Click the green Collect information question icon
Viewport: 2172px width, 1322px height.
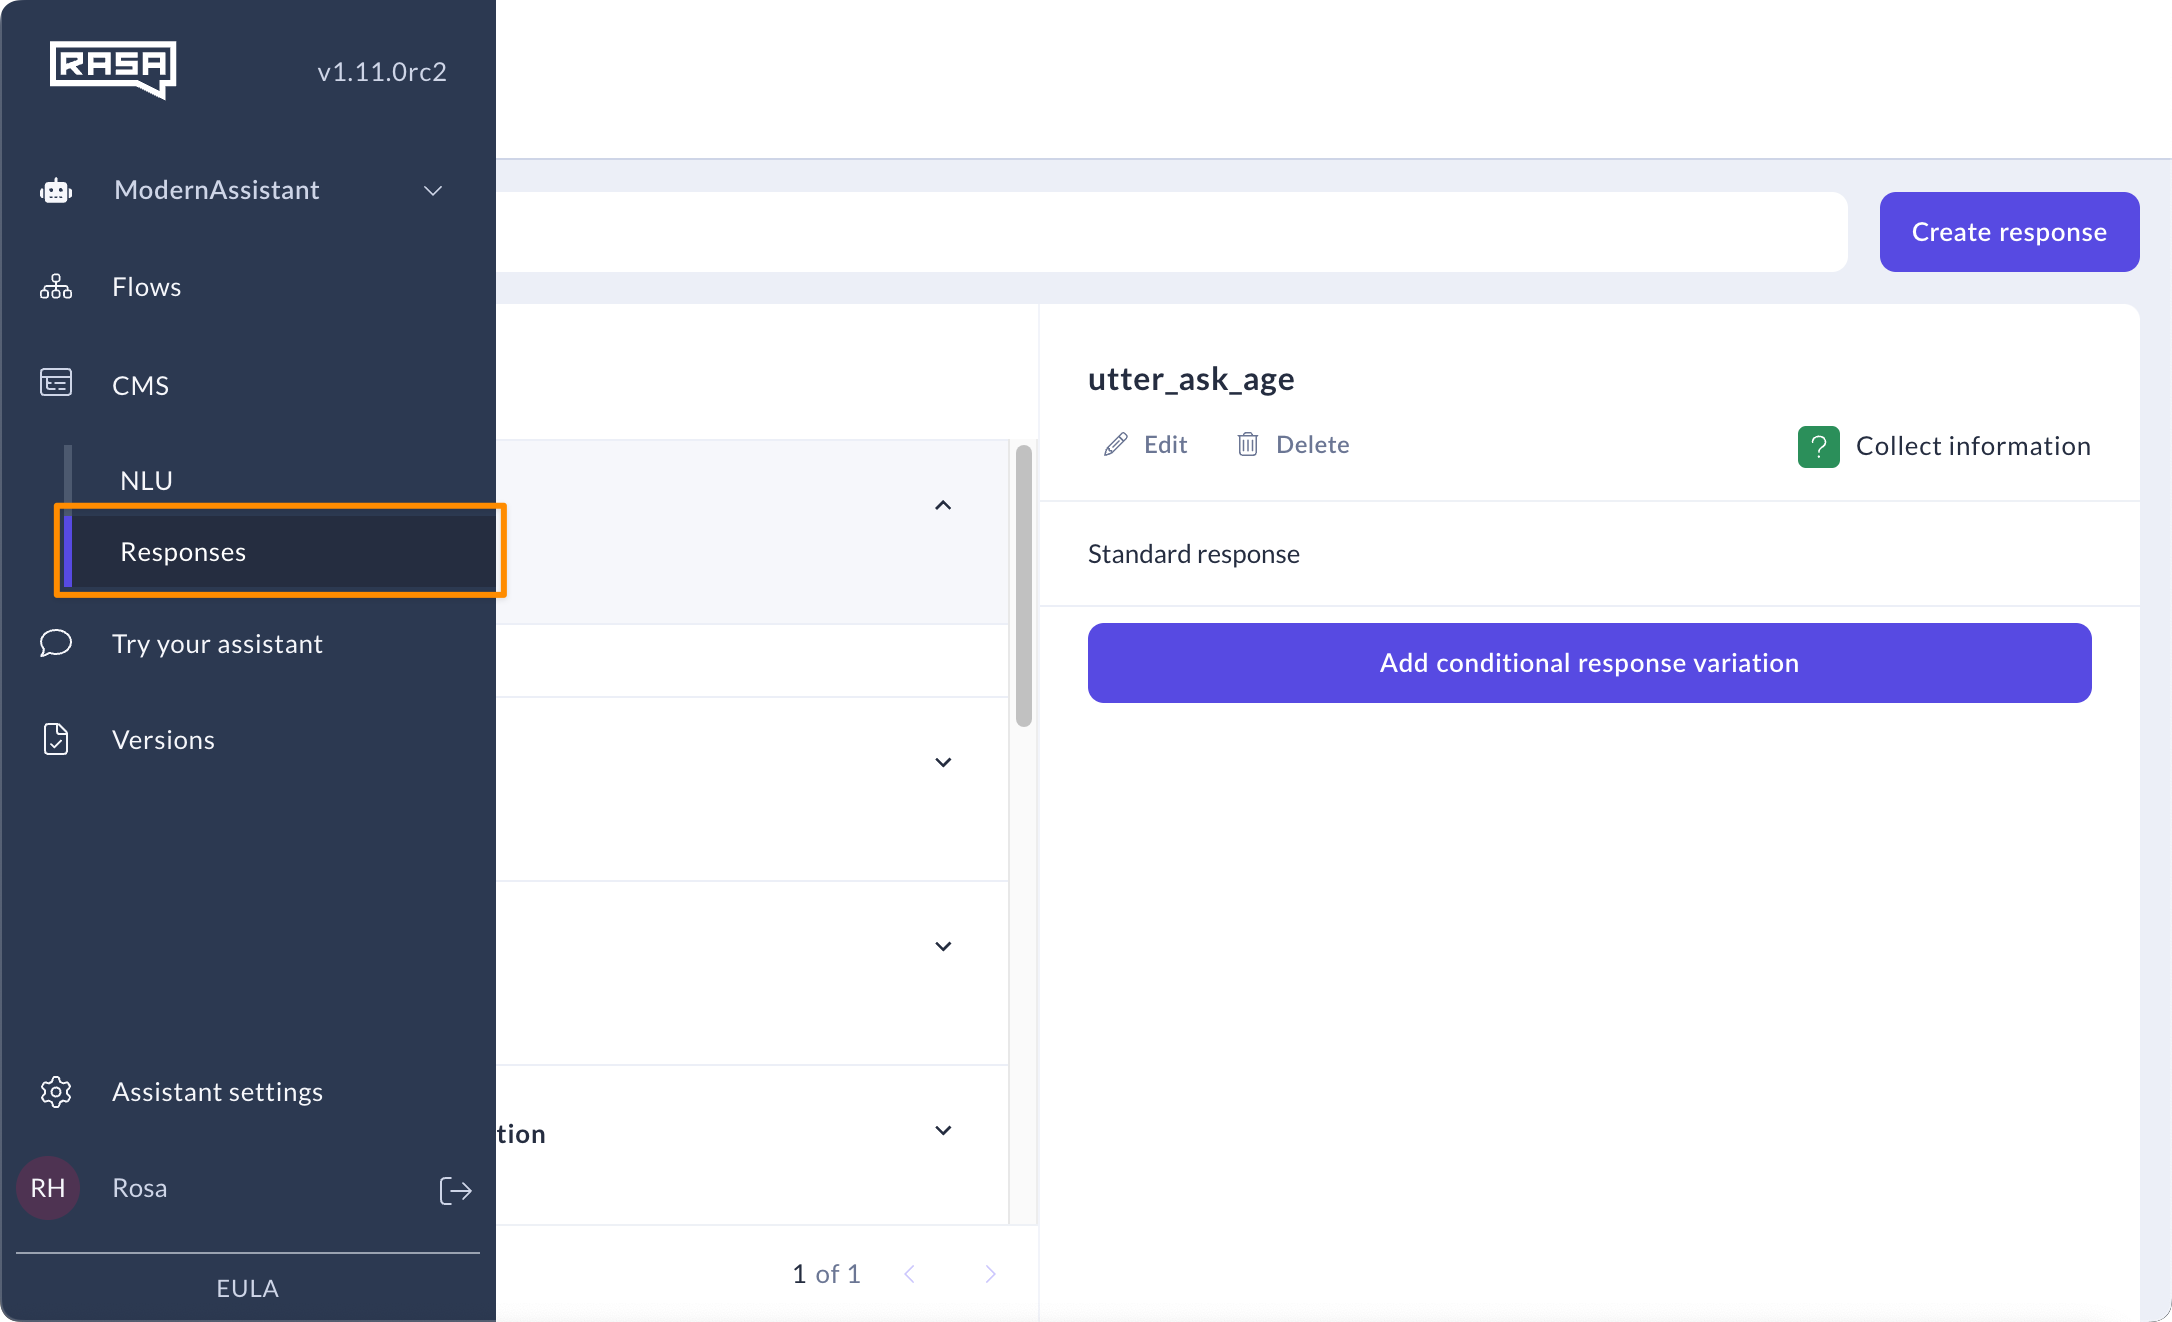(x=1818, y=446)
